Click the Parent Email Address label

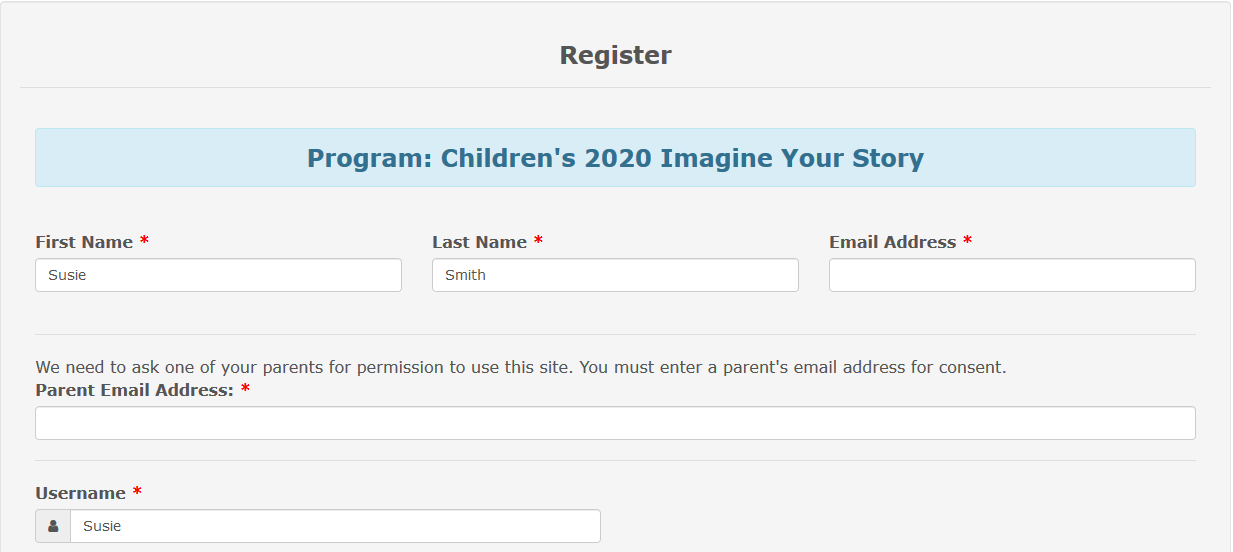[134, 390]
